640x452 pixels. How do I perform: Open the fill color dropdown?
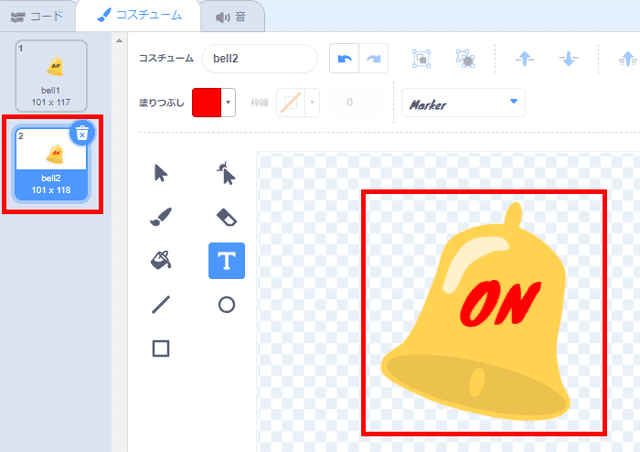pos(229,103)
